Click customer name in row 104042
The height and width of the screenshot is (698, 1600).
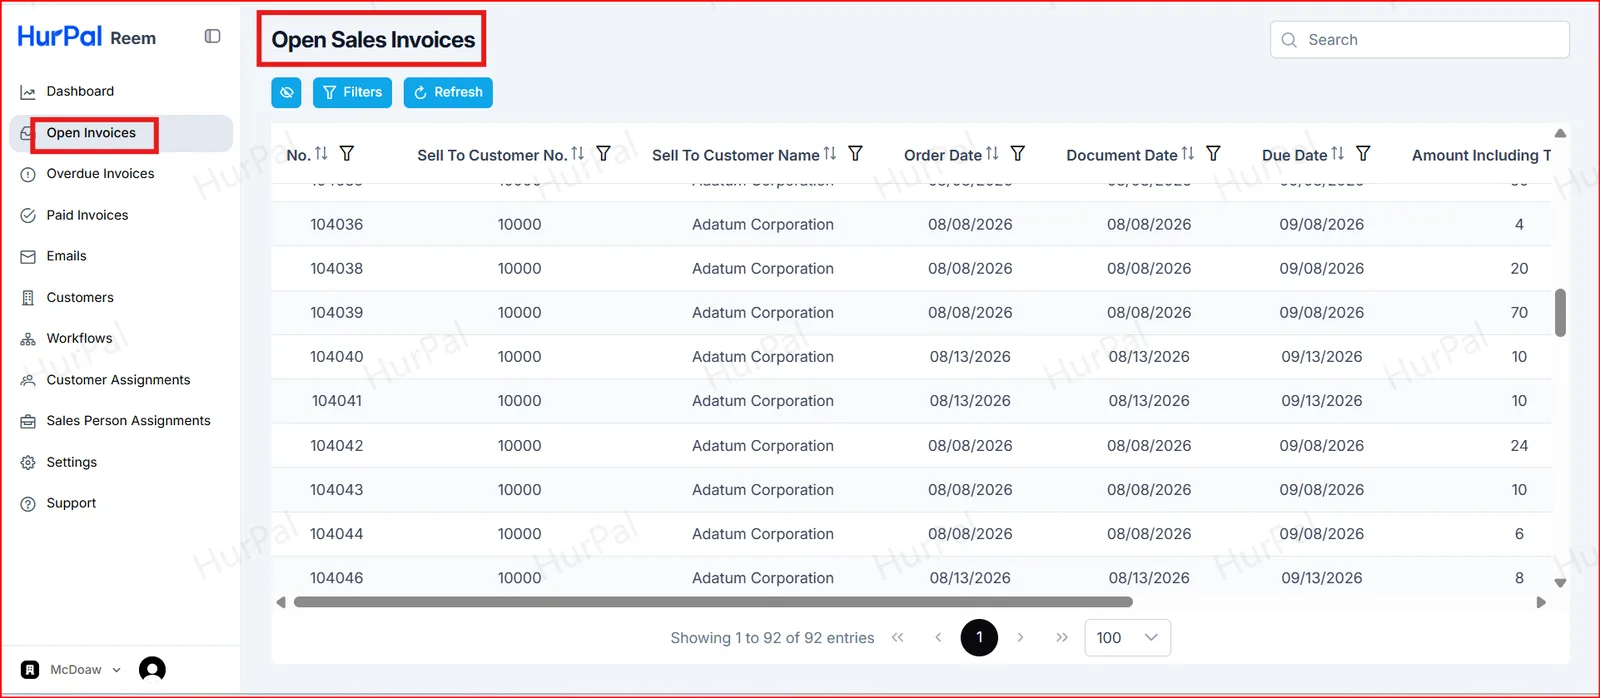tap(763, 446)
